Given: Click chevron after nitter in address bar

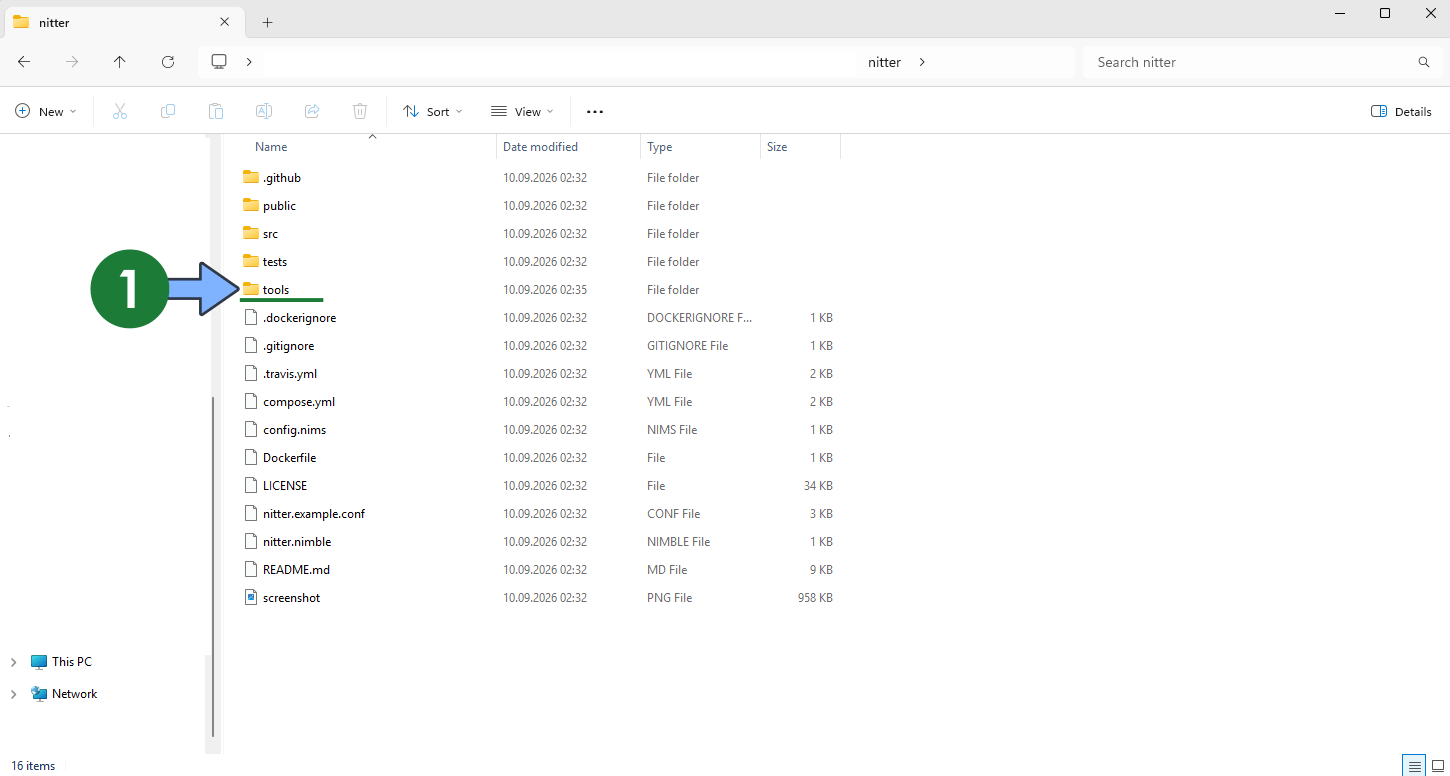Looking at the screenshot, I should (x=921, y=62).
